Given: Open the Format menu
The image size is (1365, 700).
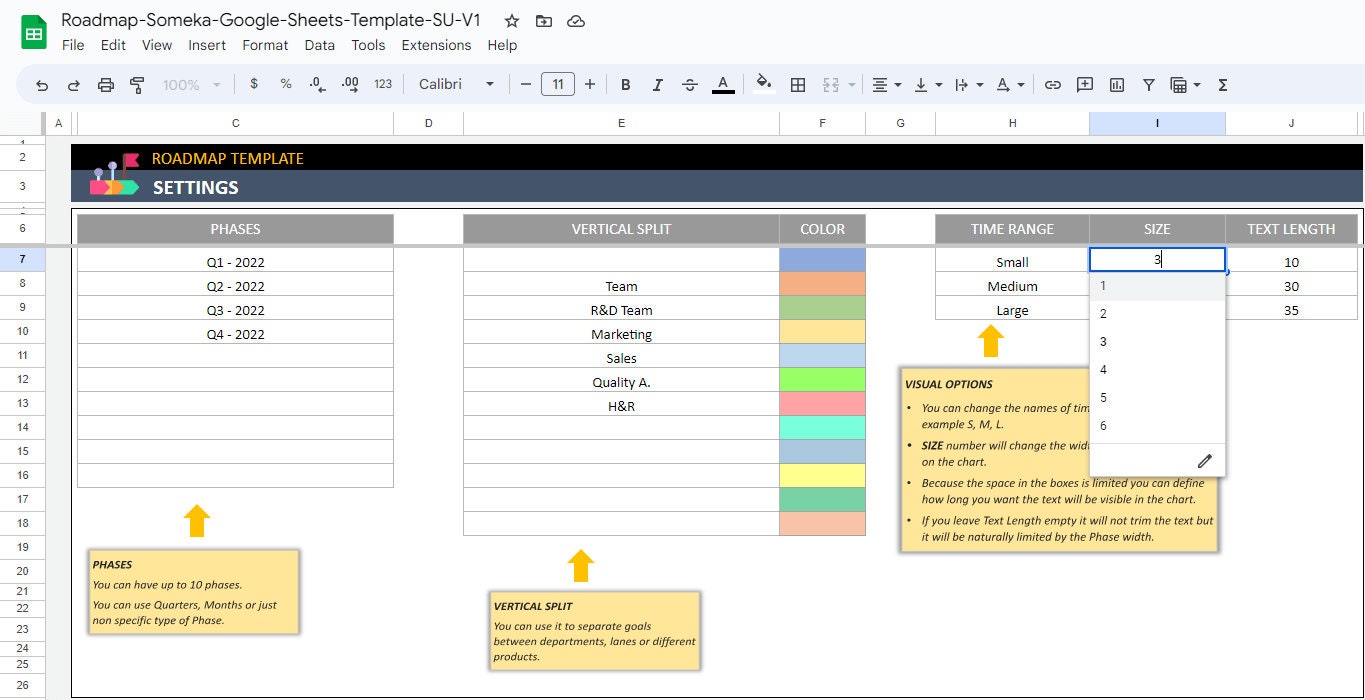Looking at the screenshot, I should coord(265,45).
